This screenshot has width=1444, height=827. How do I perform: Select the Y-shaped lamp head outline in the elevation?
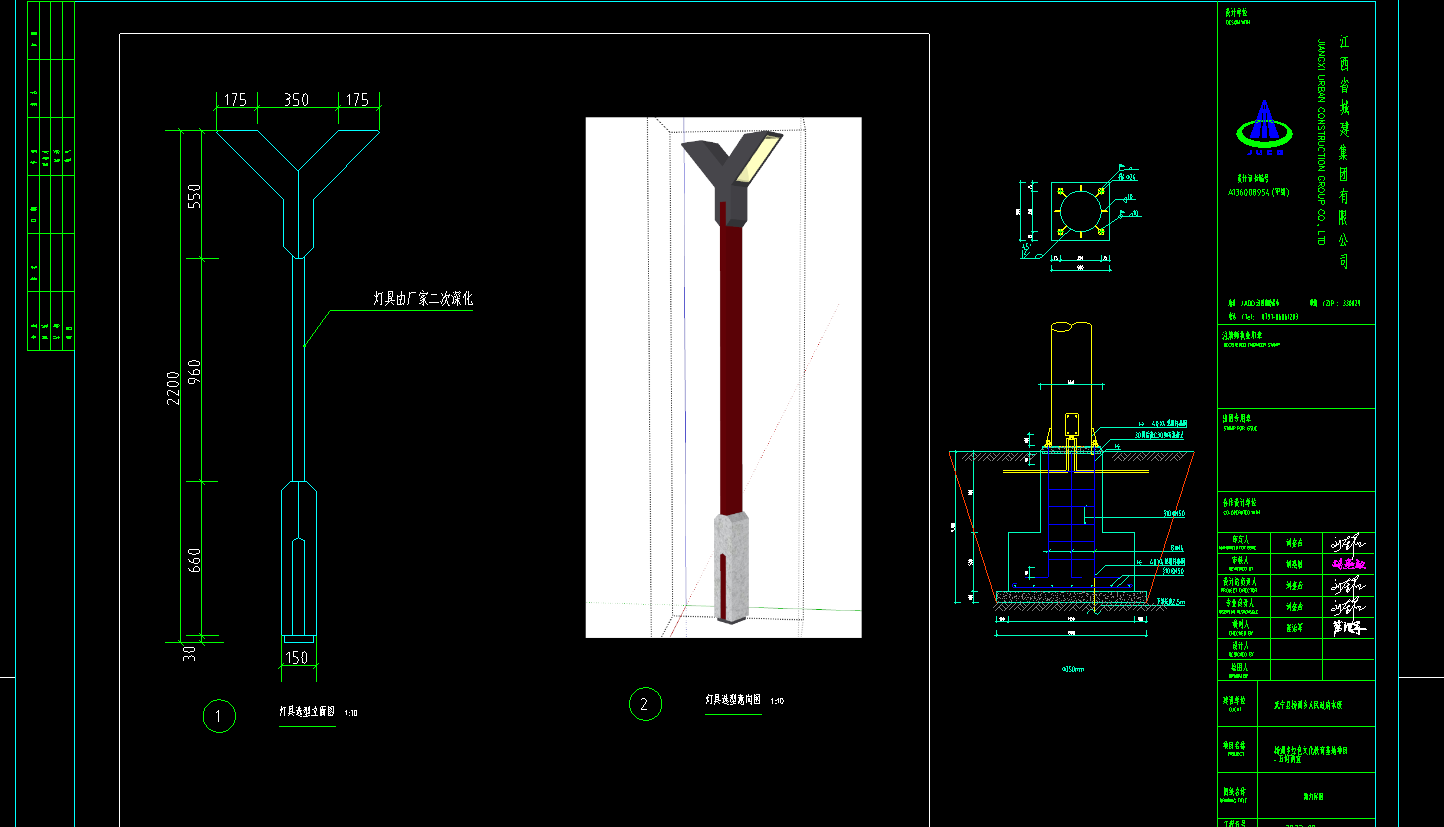pyautogui.click(x=298, y=192)
